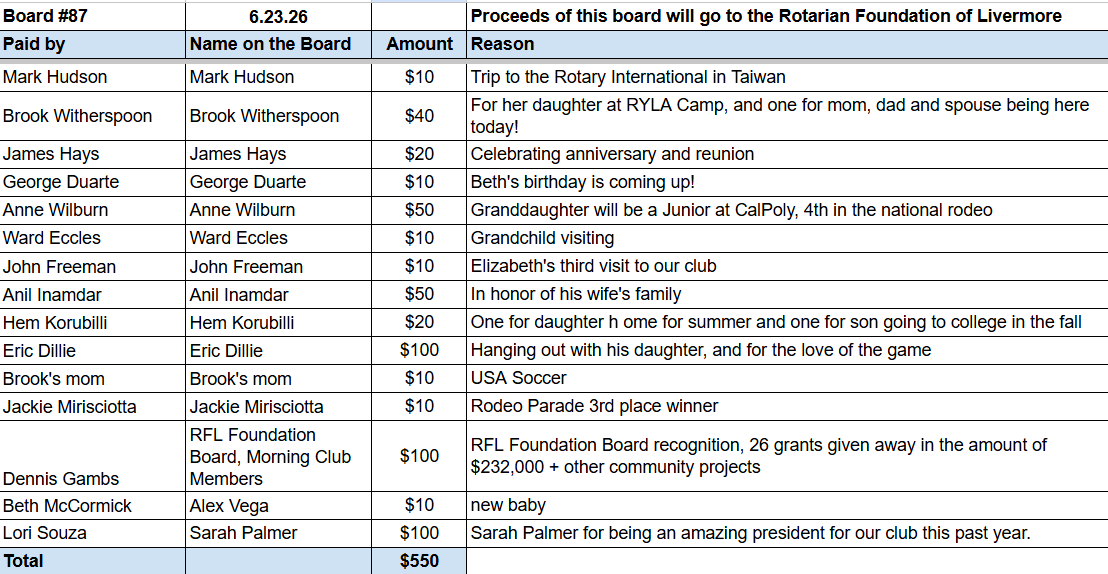The width and height of the screenshot is (1108, 574).
Task: Select the Paid by column header
Action: (x=93, y=45)
